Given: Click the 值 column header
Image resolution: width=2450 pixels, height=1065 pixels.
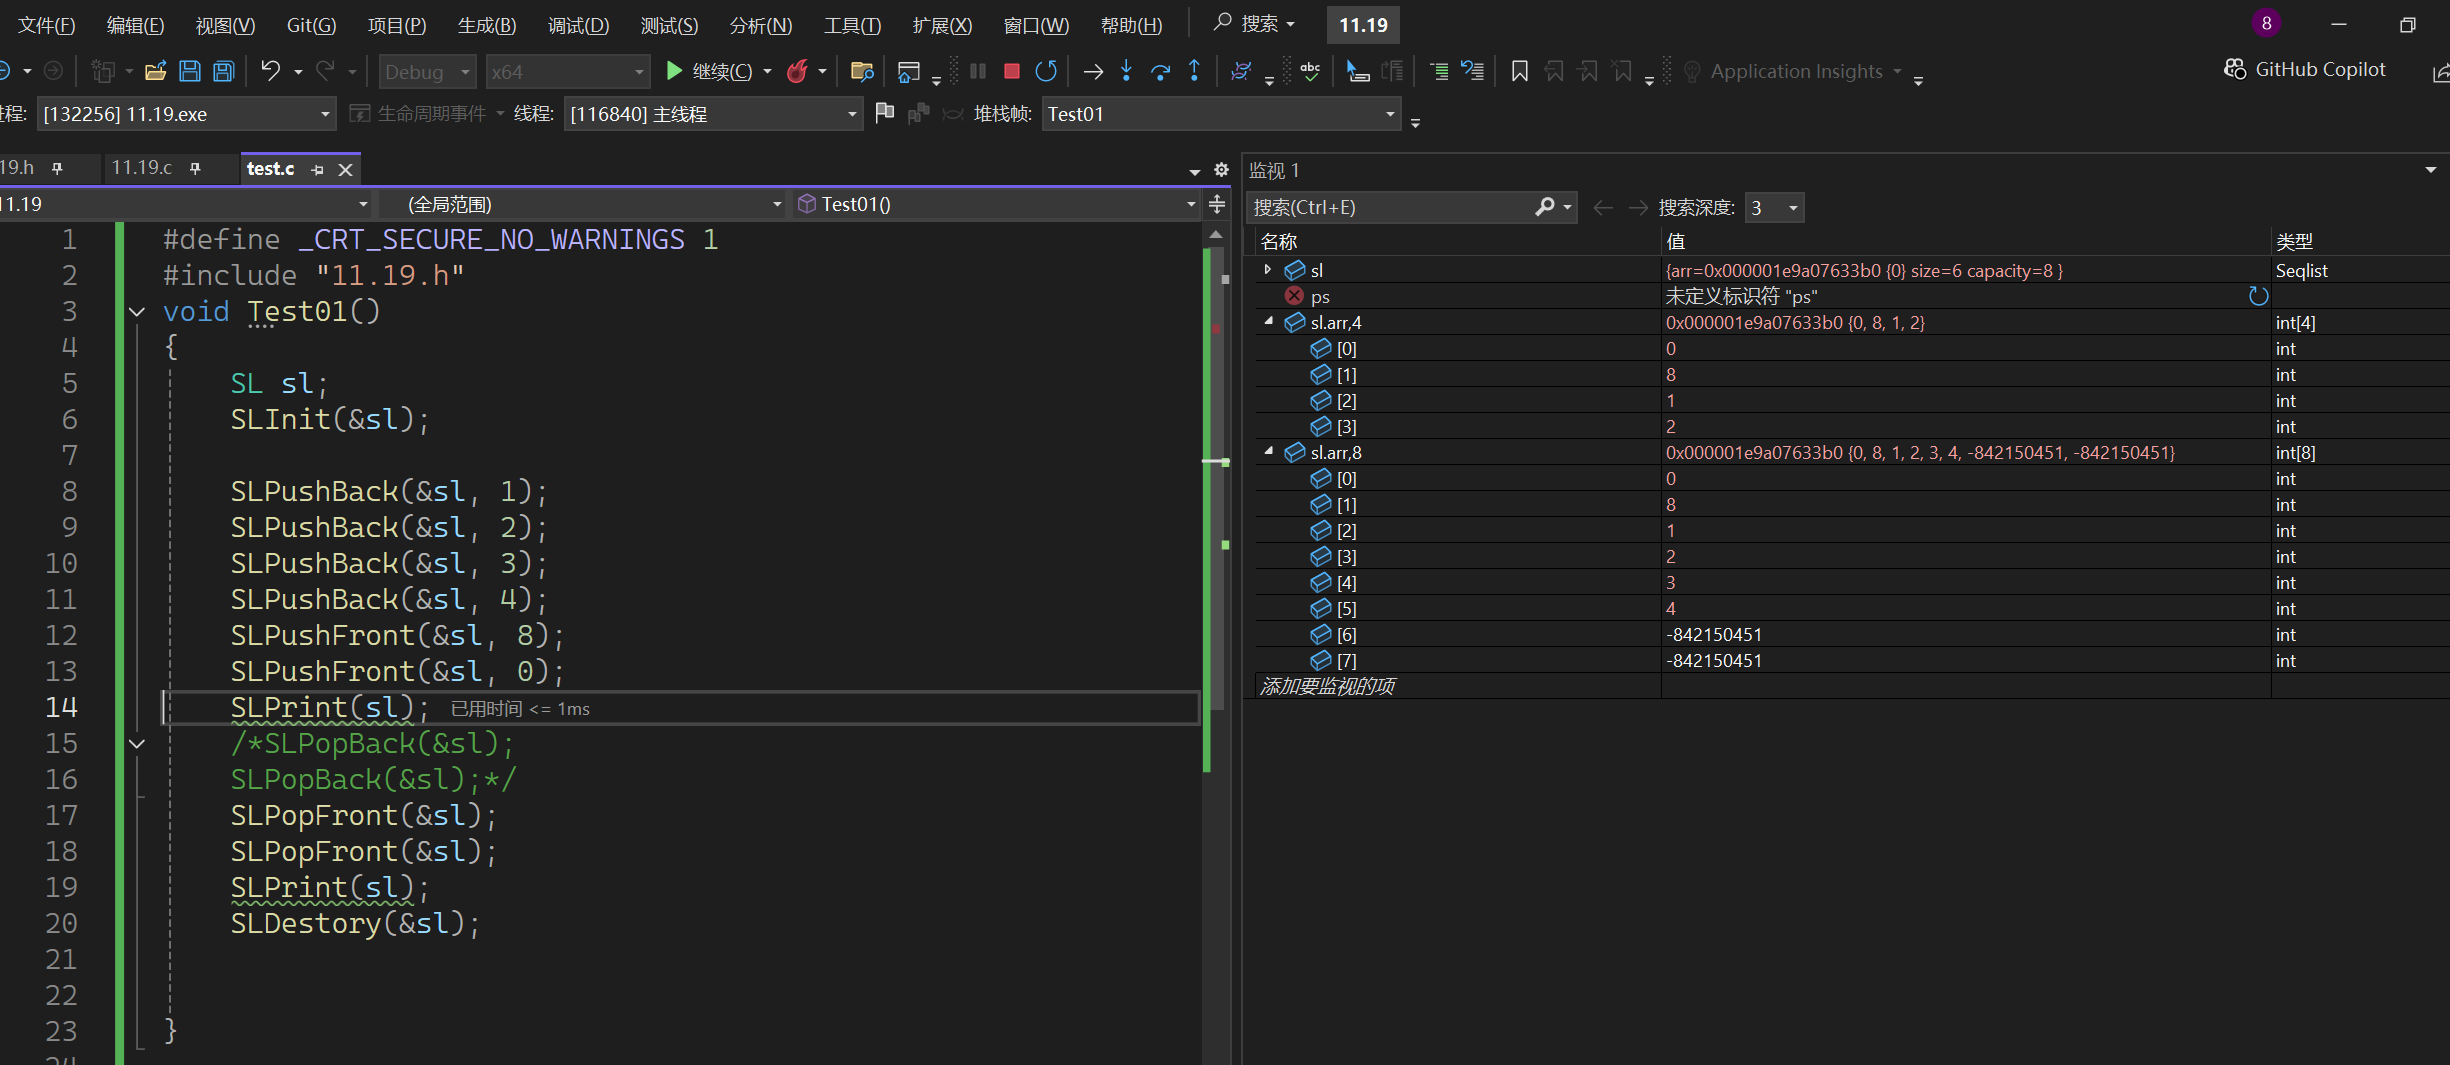Looking at the screenshot, I should [x=1676, y=241].
